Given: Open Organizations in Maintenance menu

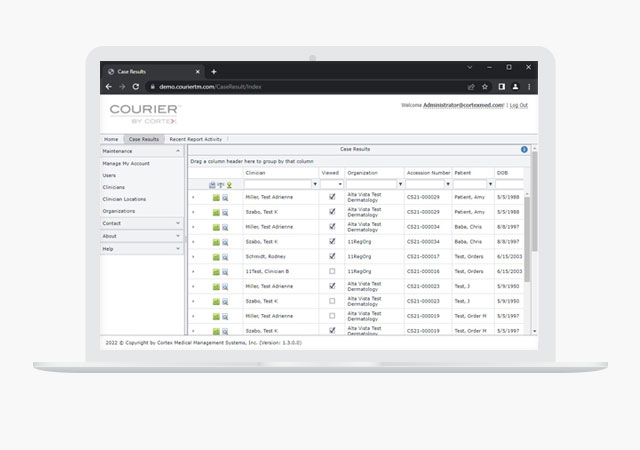Looking at the screenshot, I should (119, 211).
